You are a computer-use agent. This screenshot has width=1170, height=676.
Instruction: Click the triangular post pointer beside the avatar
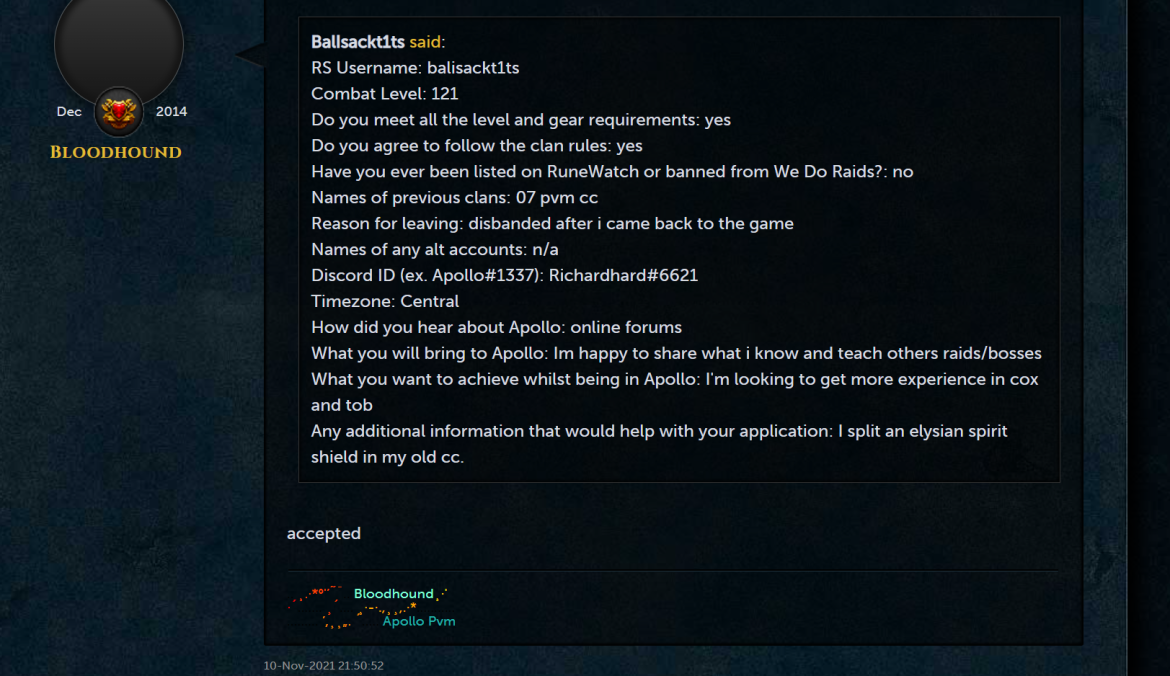(x=250, y=54)
